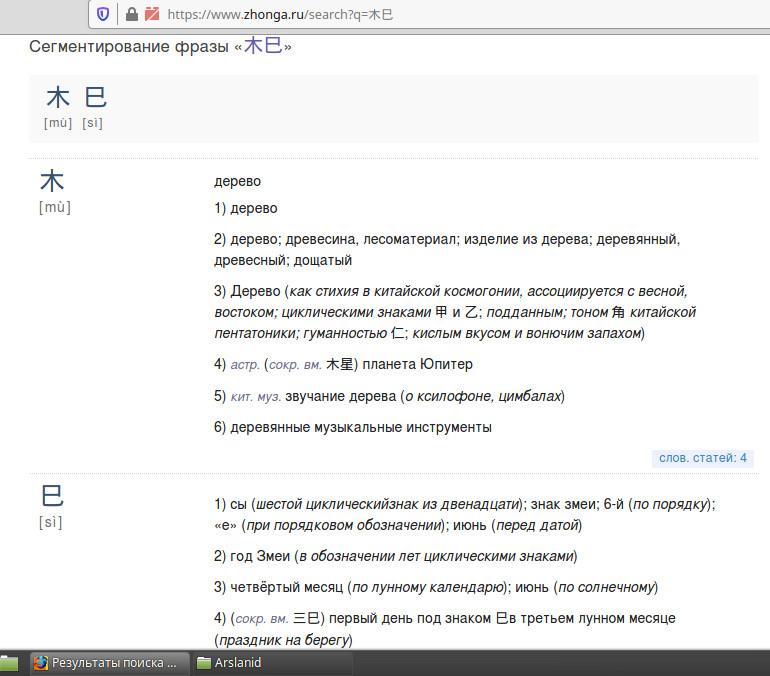
Task: Click the tracking protection shield icon
Action: [103, 14]
